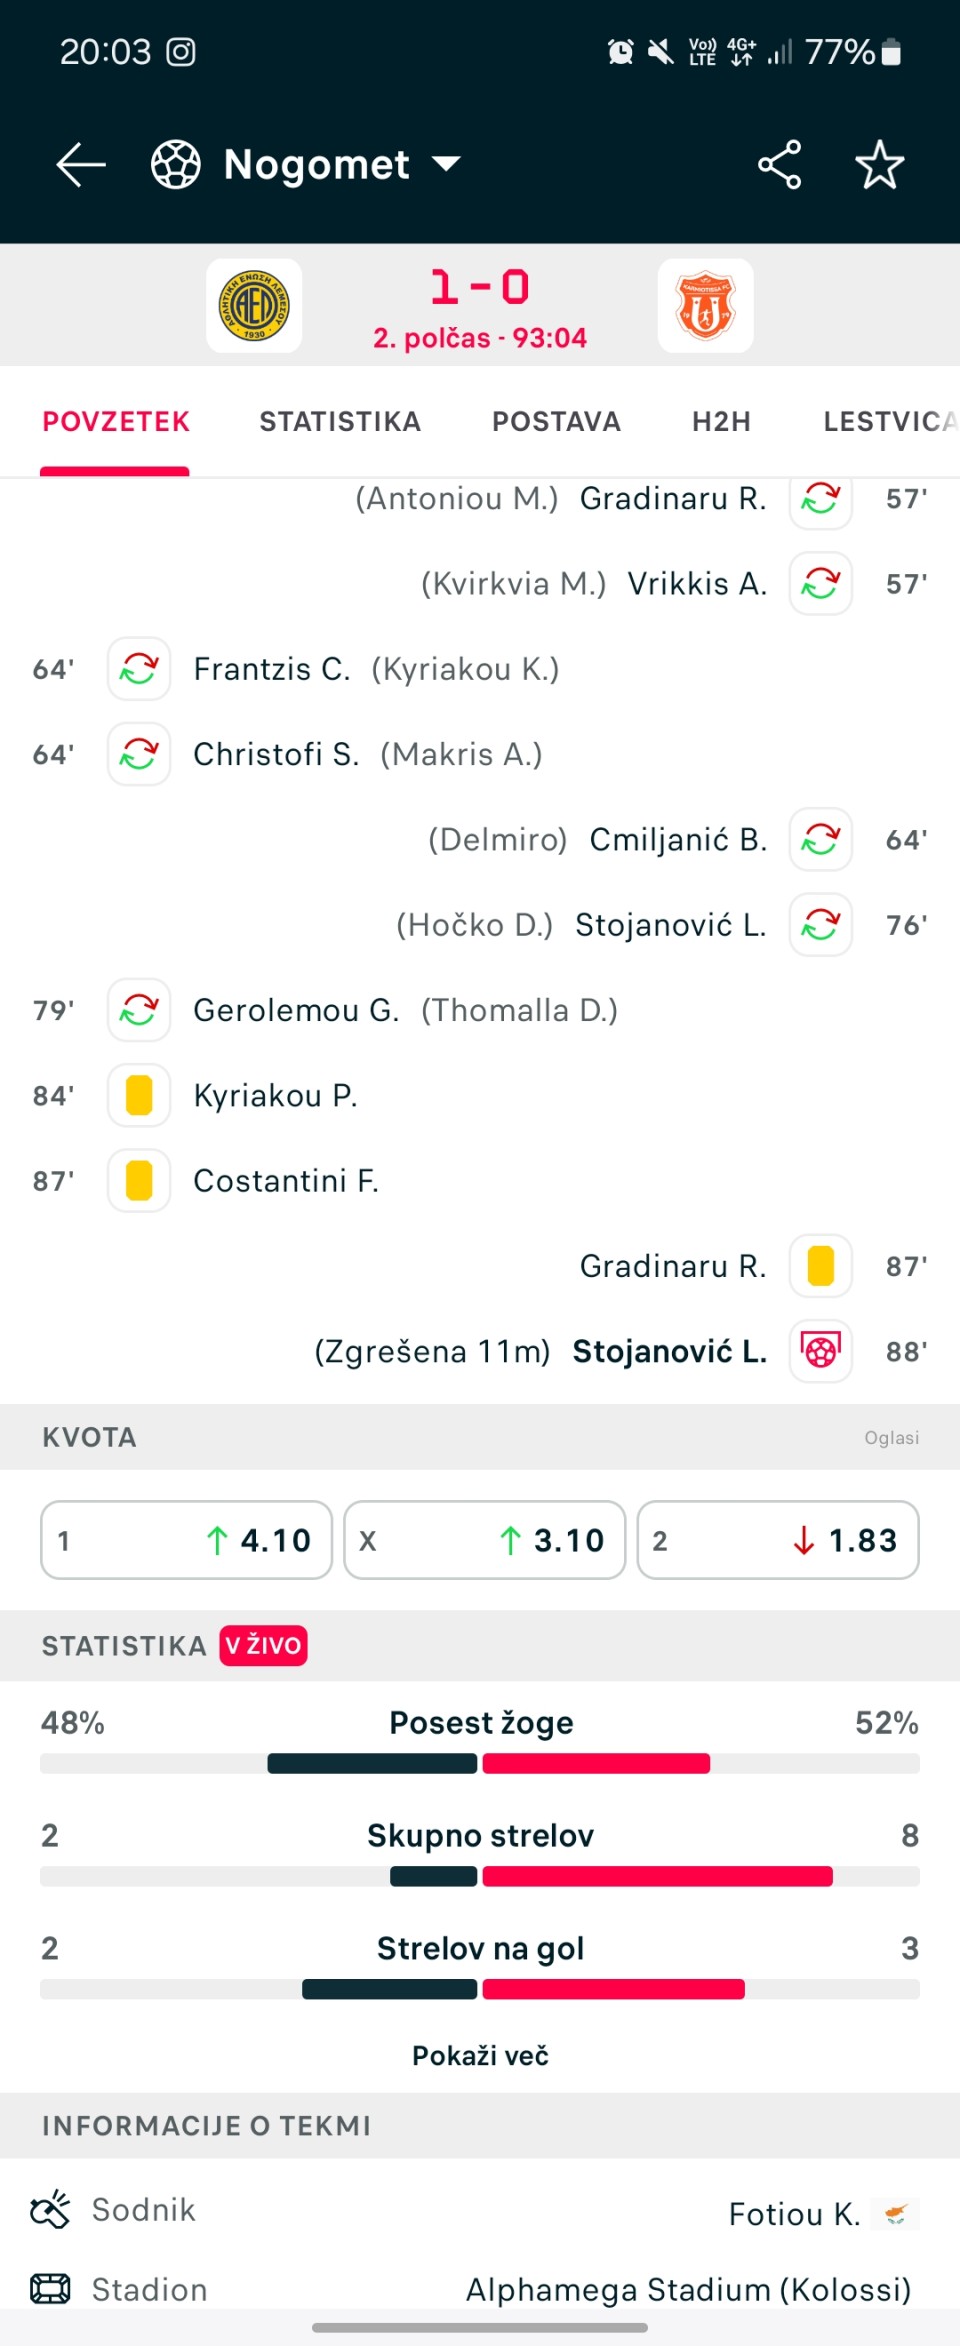Open the LESTVICA tab
960x2346 pixels.
click(x=890, y=422)
